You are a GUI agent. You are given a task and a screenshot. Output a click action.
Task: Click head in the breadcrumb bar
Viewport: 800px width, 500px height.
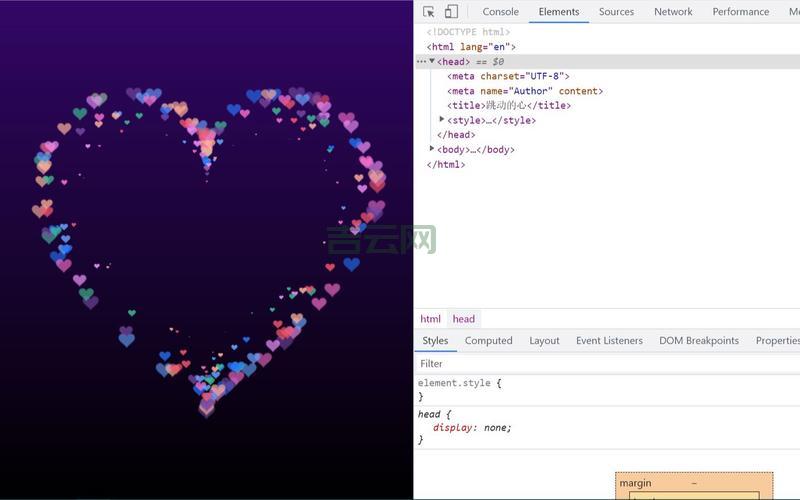pyautogui.click(x=464, y=319)
